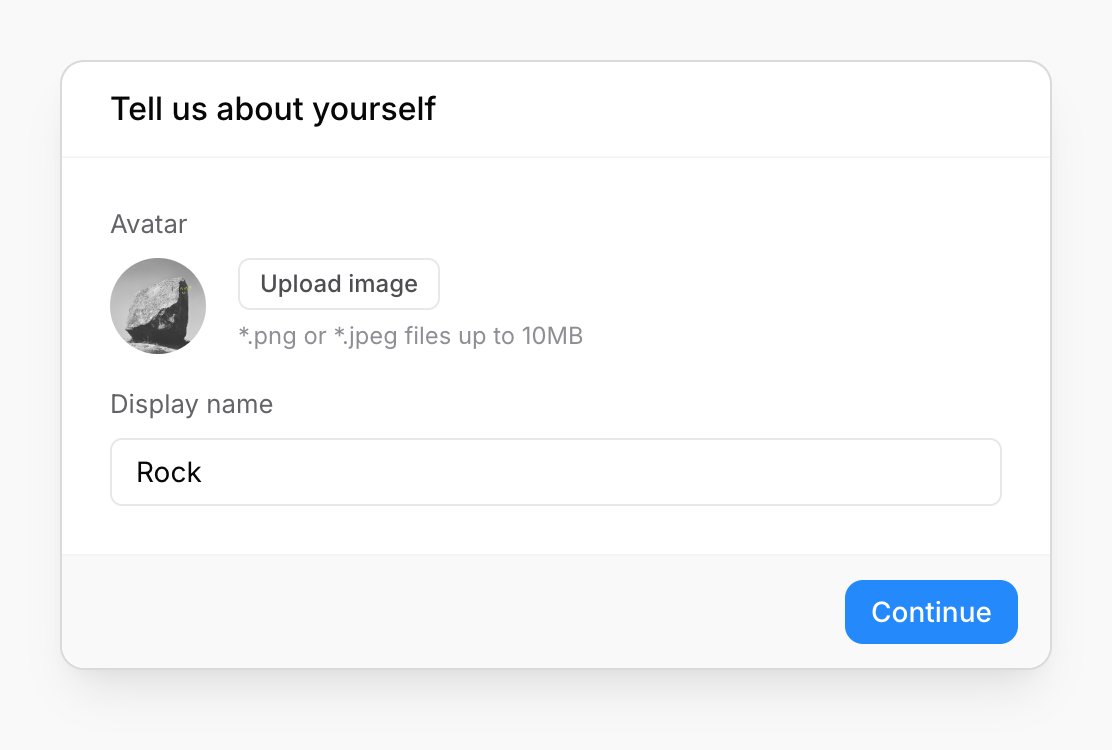Screen dimensions: 1112x750
Task: Click the blank space beneath the Display name field
Action: click(555, 530)
